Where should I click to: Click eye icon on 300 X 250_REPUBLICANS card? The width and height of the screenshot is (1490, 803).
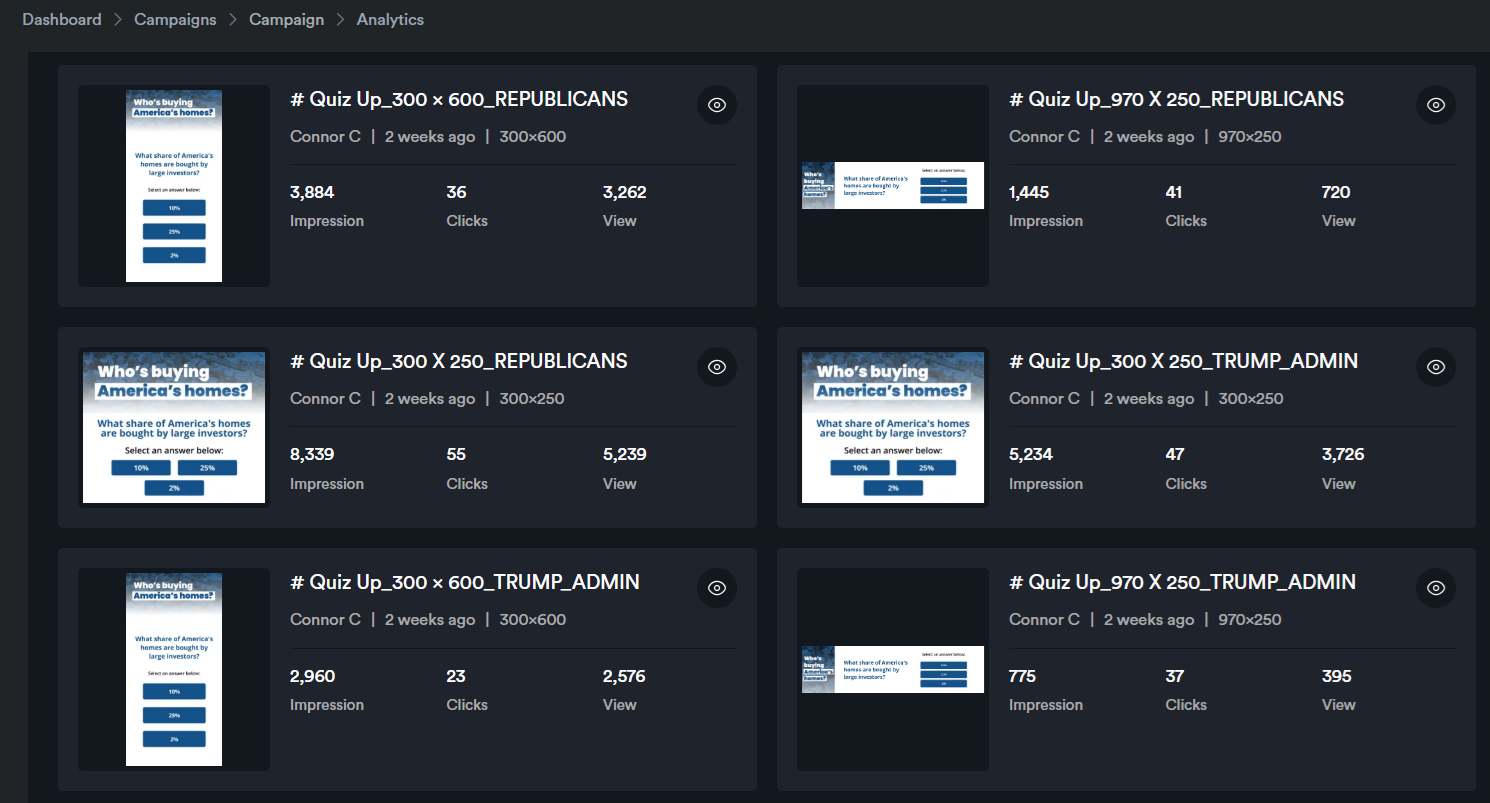716,367
